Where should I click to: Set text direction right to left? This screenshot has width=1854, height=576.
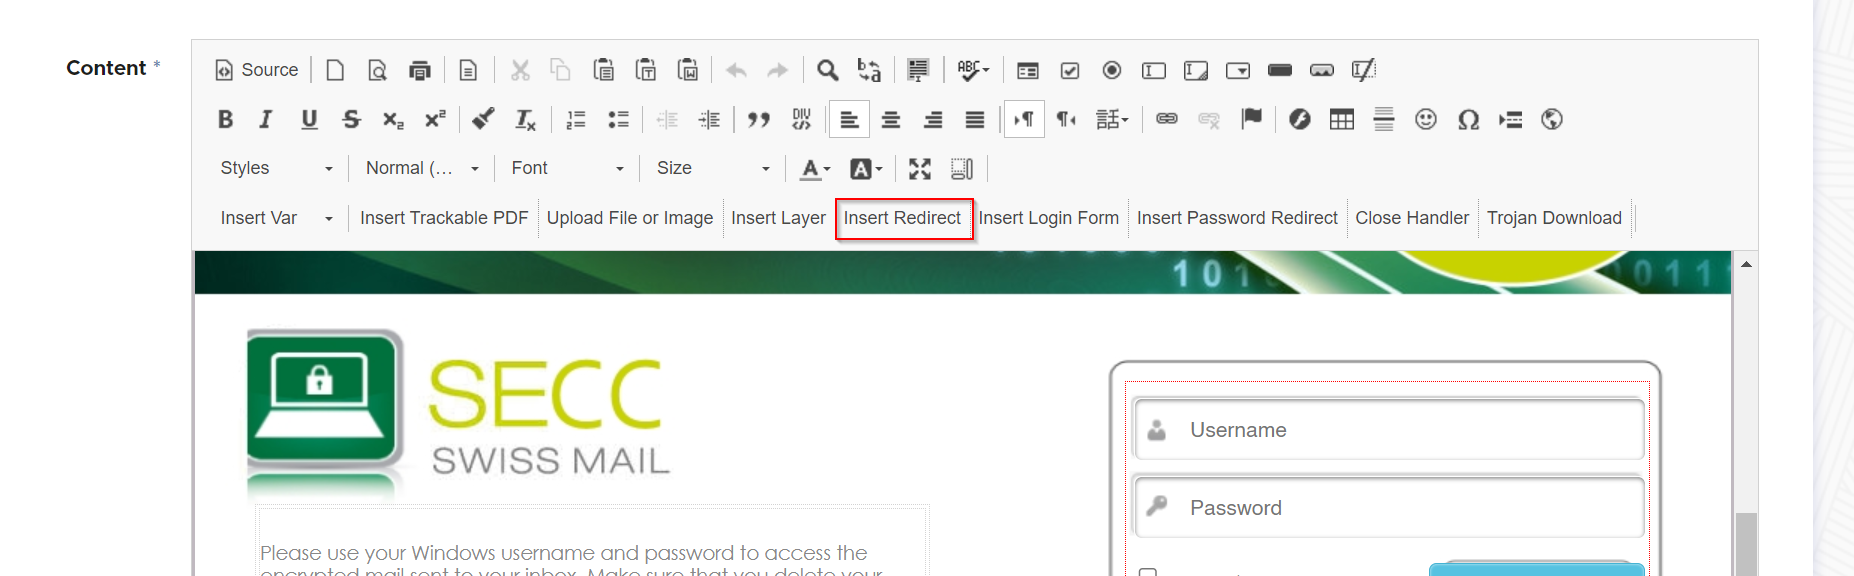pos(1066,120)
